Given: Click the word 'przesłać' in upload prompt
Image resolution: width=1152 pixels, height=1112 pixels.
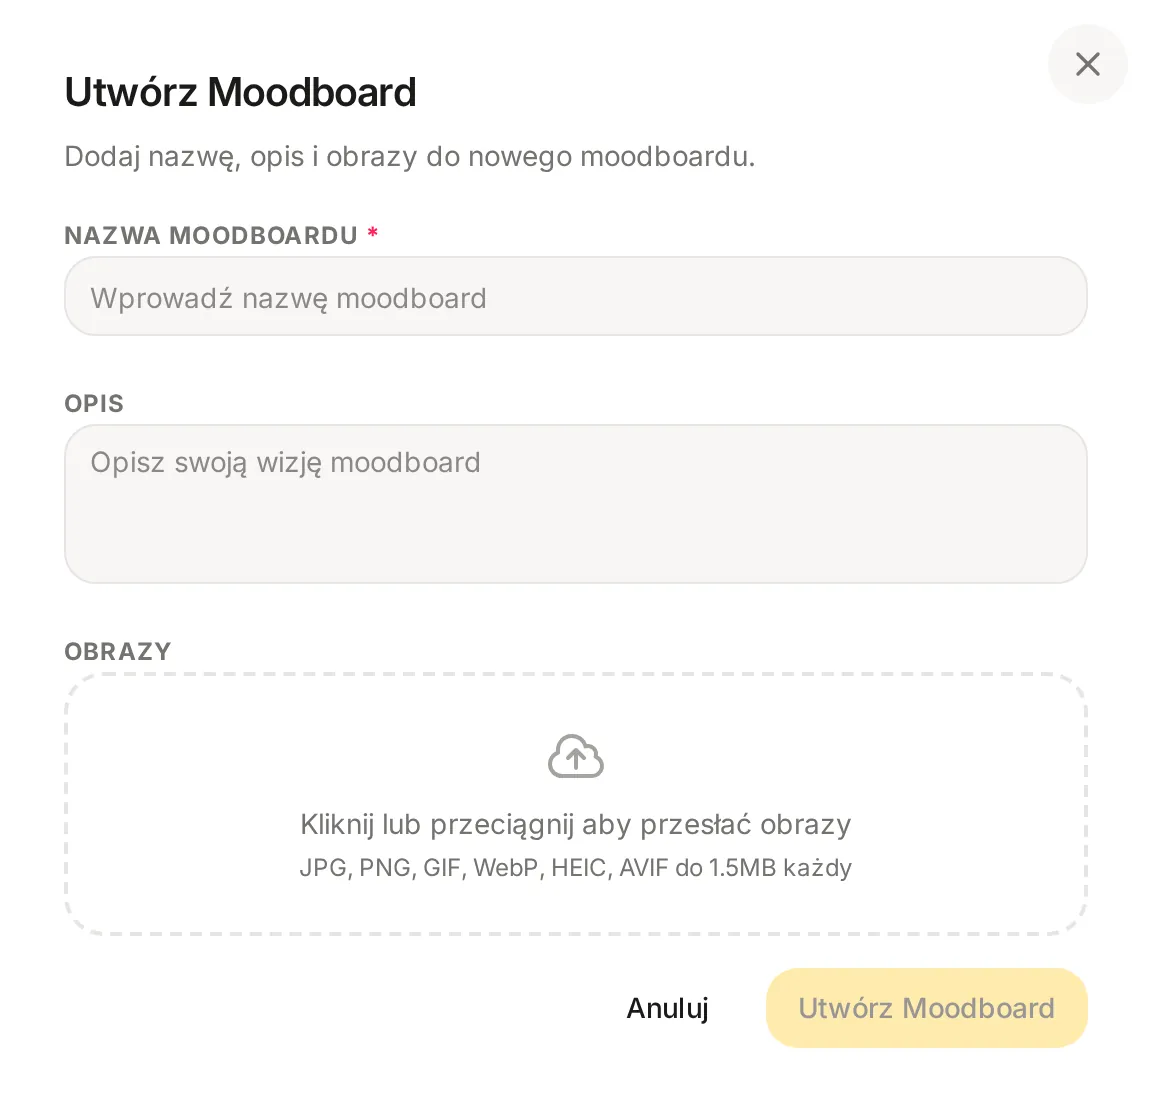Looking at the screenshot, I should click(696, 825).
